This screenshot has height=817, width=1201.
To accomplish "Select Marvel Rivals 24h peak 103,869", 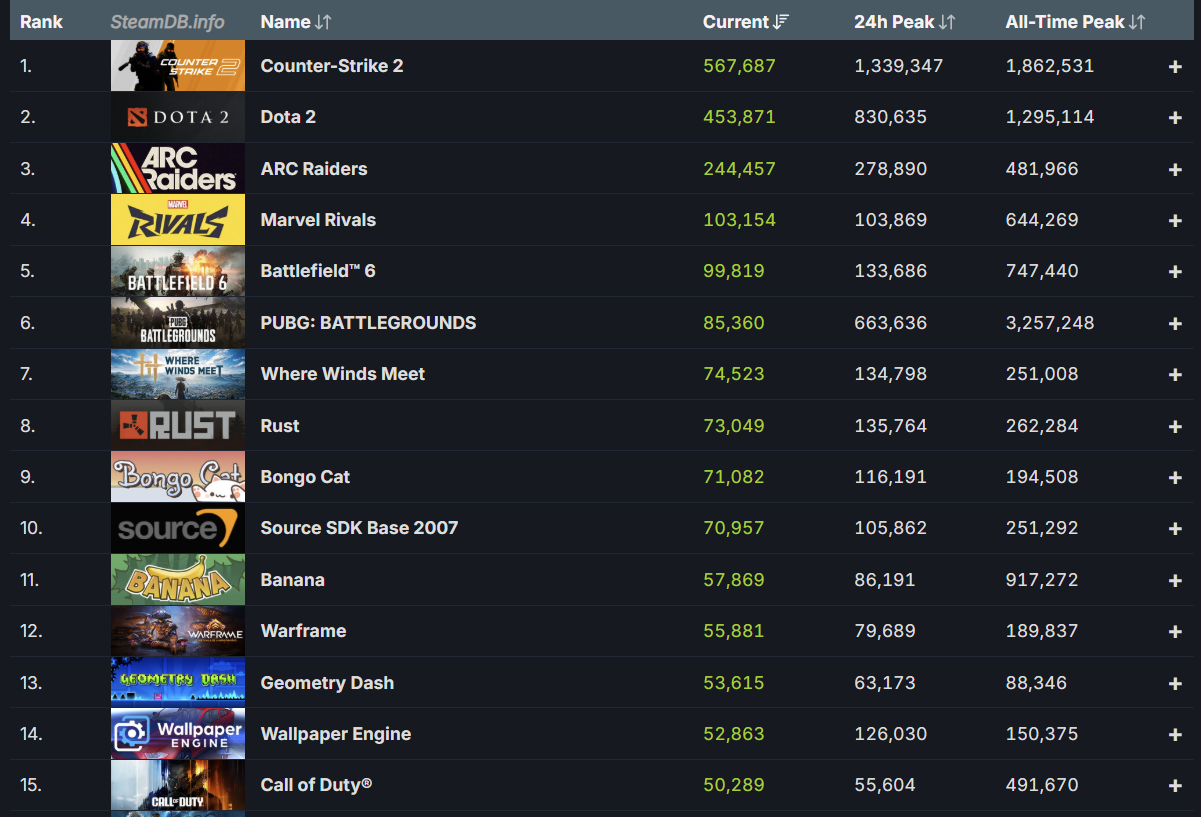I will pos(890,220).
